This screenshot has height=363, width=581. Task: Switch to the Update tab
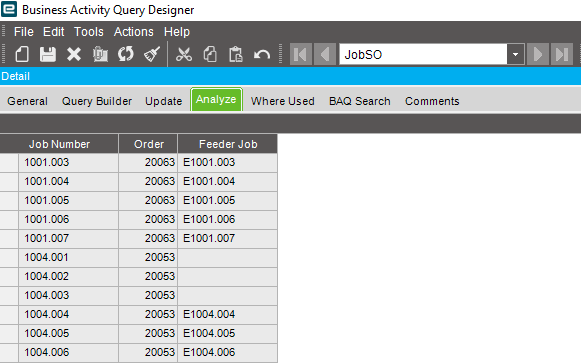pos(163,101)
